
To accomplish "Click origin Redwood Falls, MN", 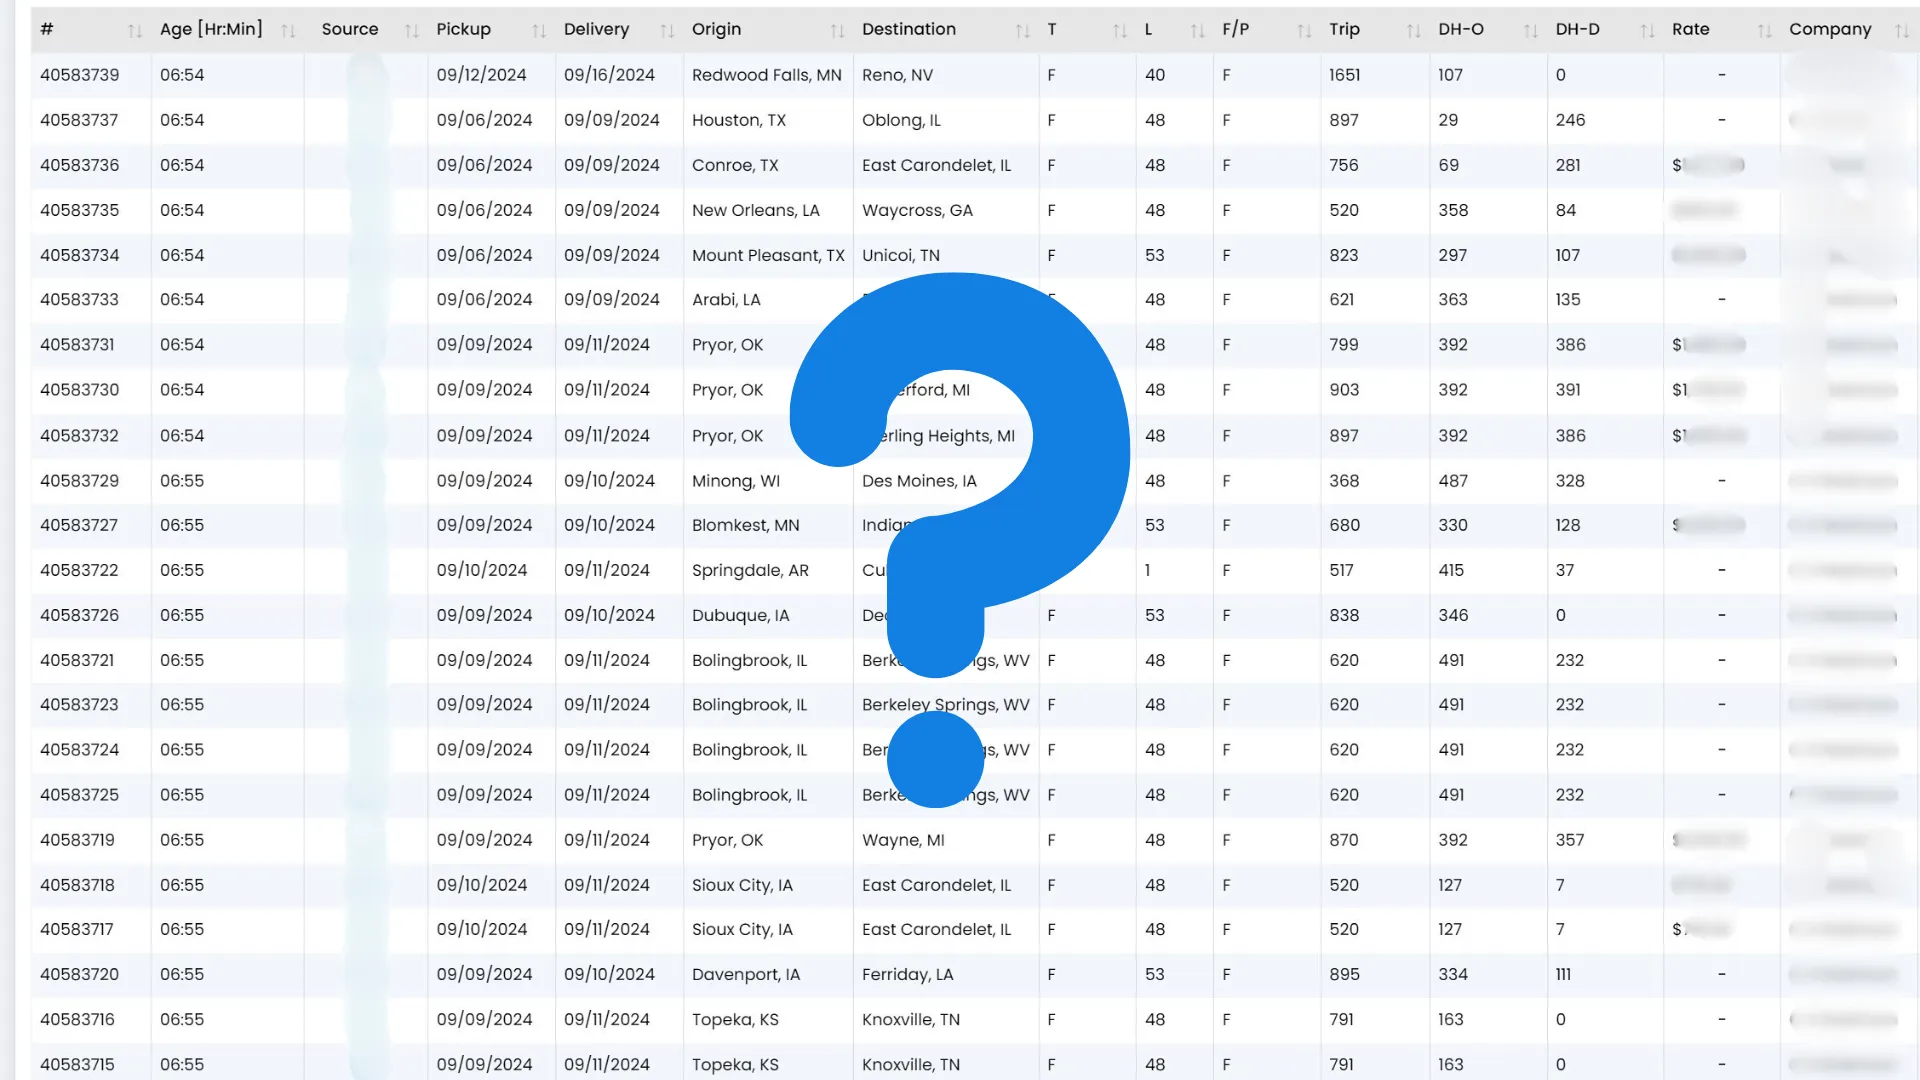I will point(766,75).
